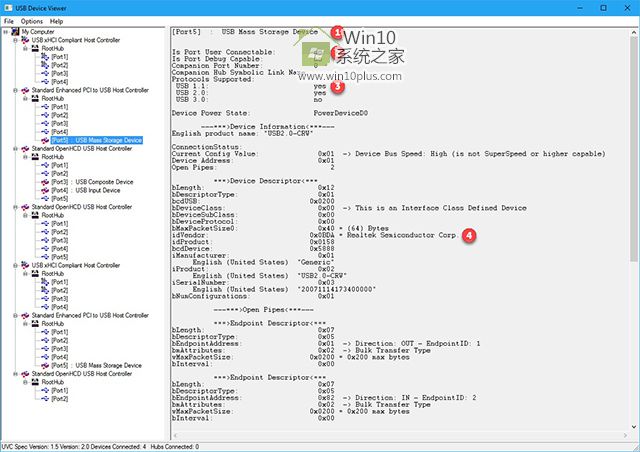Viewport: 640px width, 452px height.
Task: Collapse the RootHub that holds the highlighted storage device
Action: pyautogui.click(x=25, y=98)
